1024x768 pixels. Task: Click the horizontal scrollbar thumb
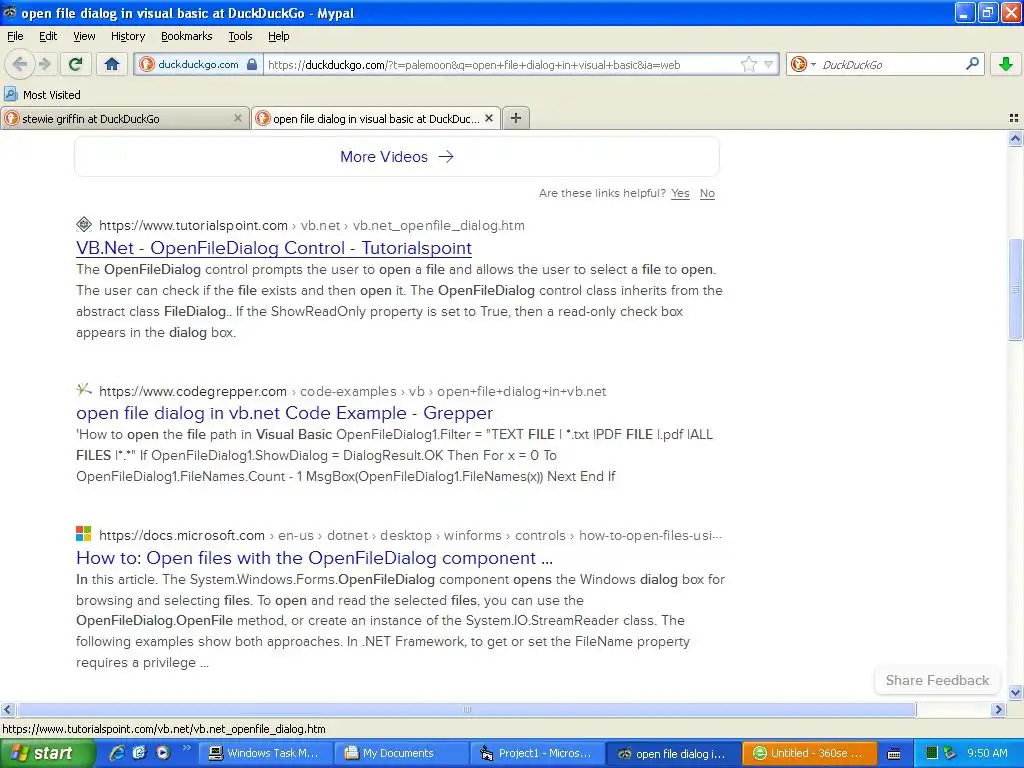(466, 709)
